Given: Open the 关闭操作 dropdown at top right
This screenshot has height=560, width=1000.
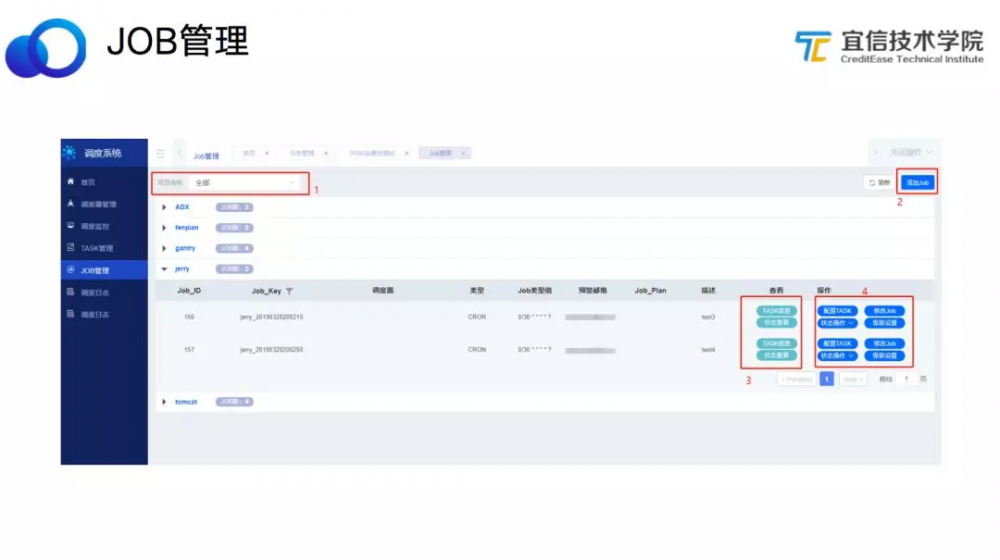Looking at the screenshot, I should point(911,152).
